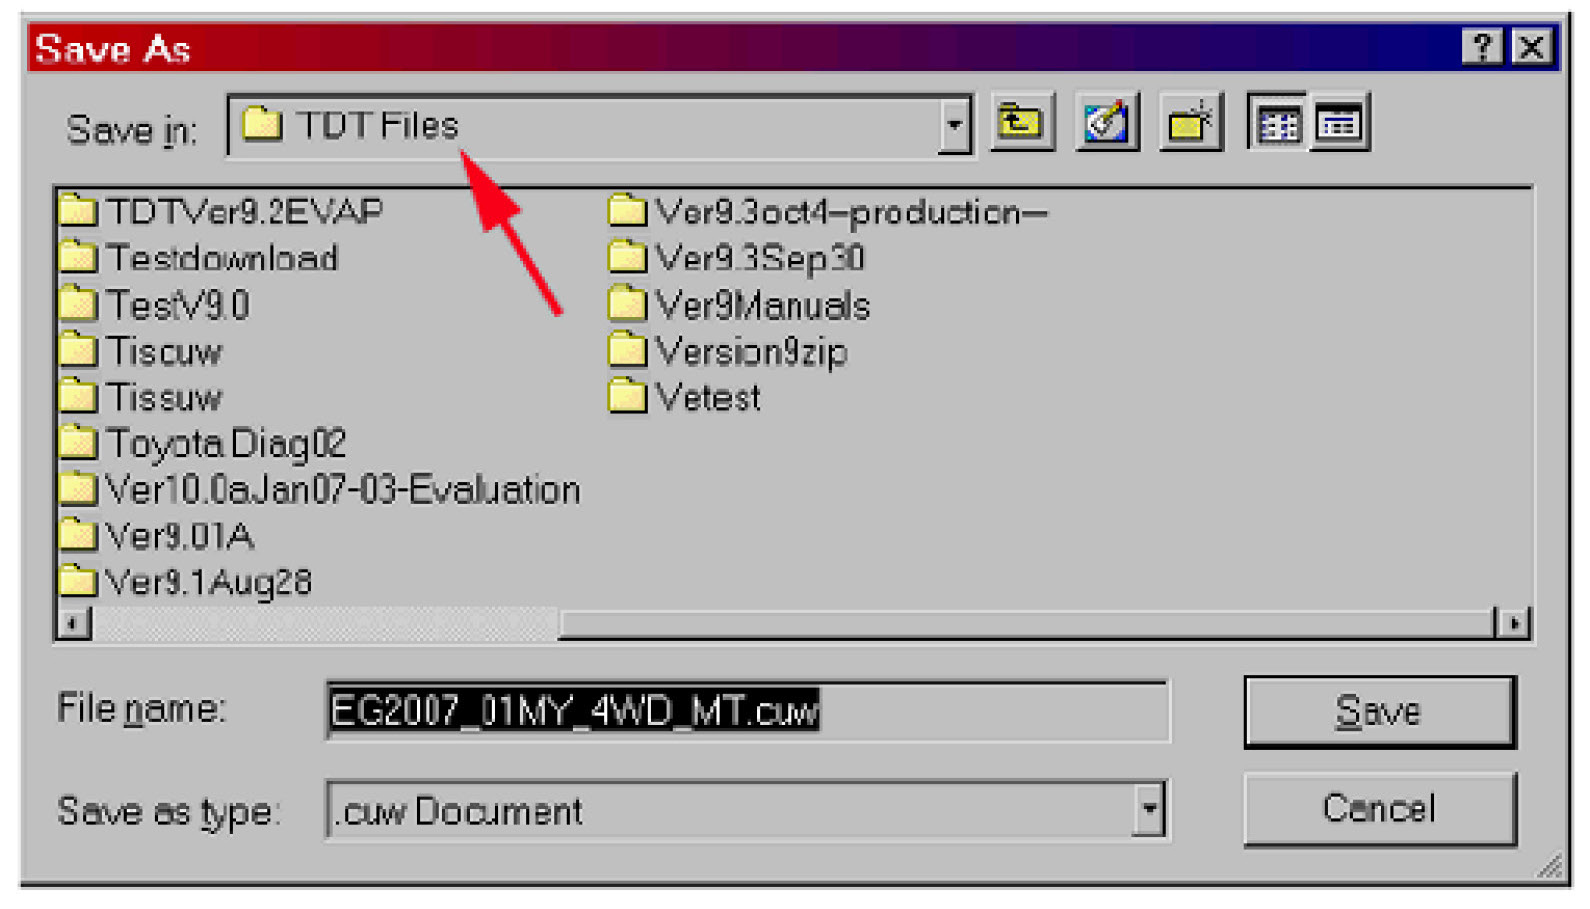This screenshot has width=1590, height=909.
Task: Click the question mark help button
Action: coord(1482,47)
